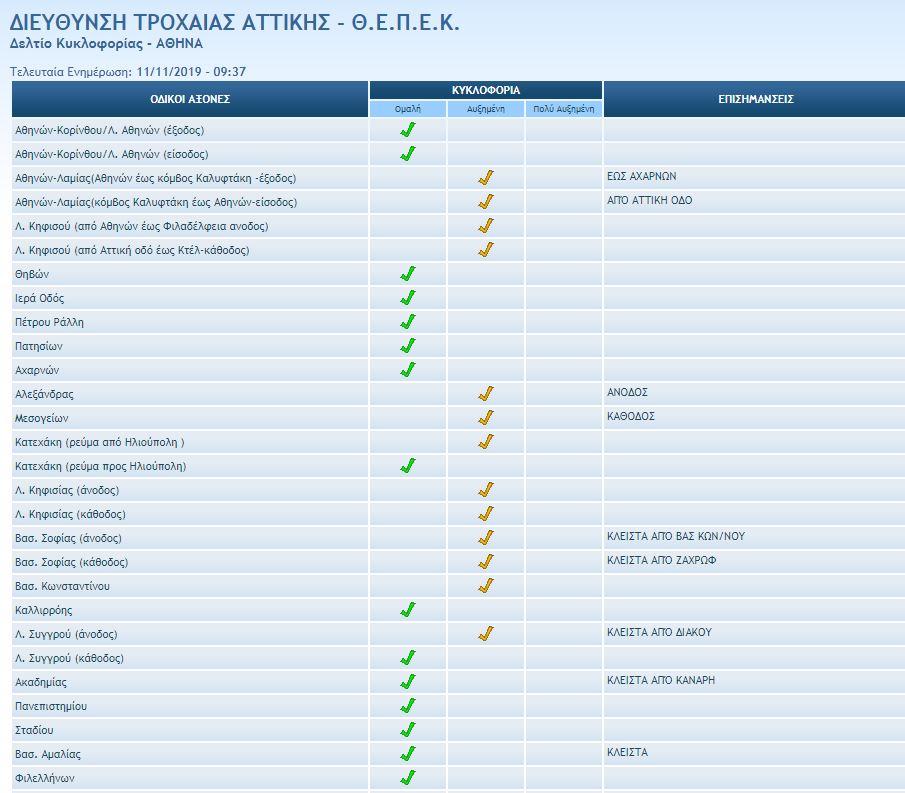Click the orange checkmark for Λ. Συγγρού (άνοδος)
This screenshot has width=905, height=793.
pos(486,634)
